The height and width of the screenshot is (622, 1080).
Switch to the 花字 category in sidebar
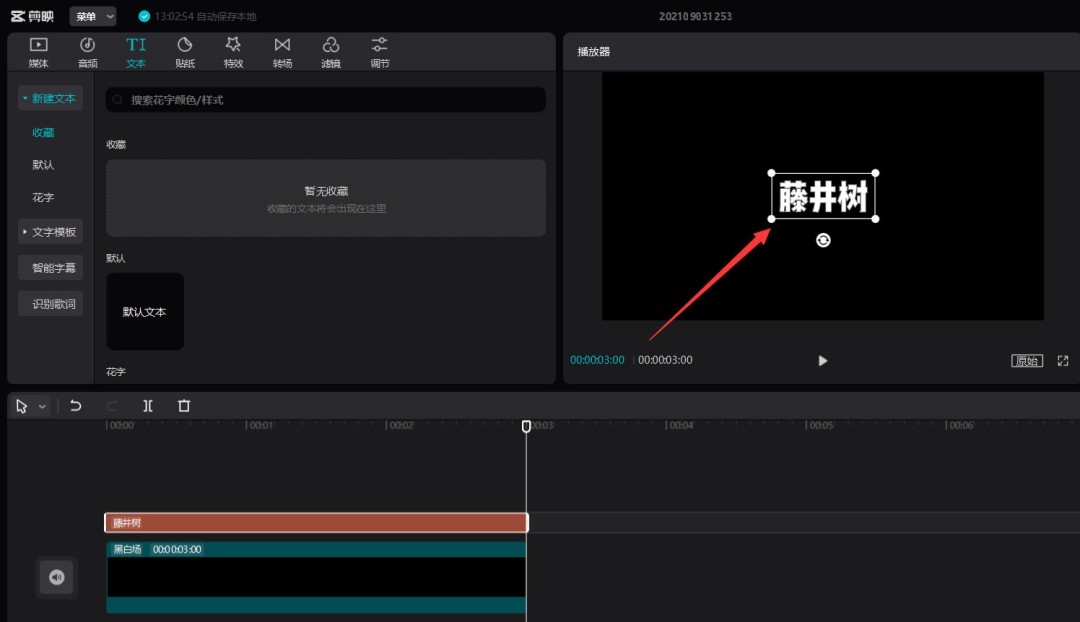point(43,197)
